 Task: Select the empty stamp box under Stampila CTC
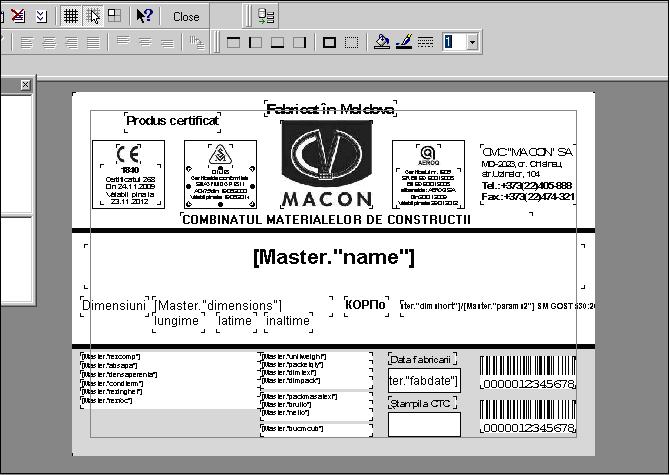[424, 424]
